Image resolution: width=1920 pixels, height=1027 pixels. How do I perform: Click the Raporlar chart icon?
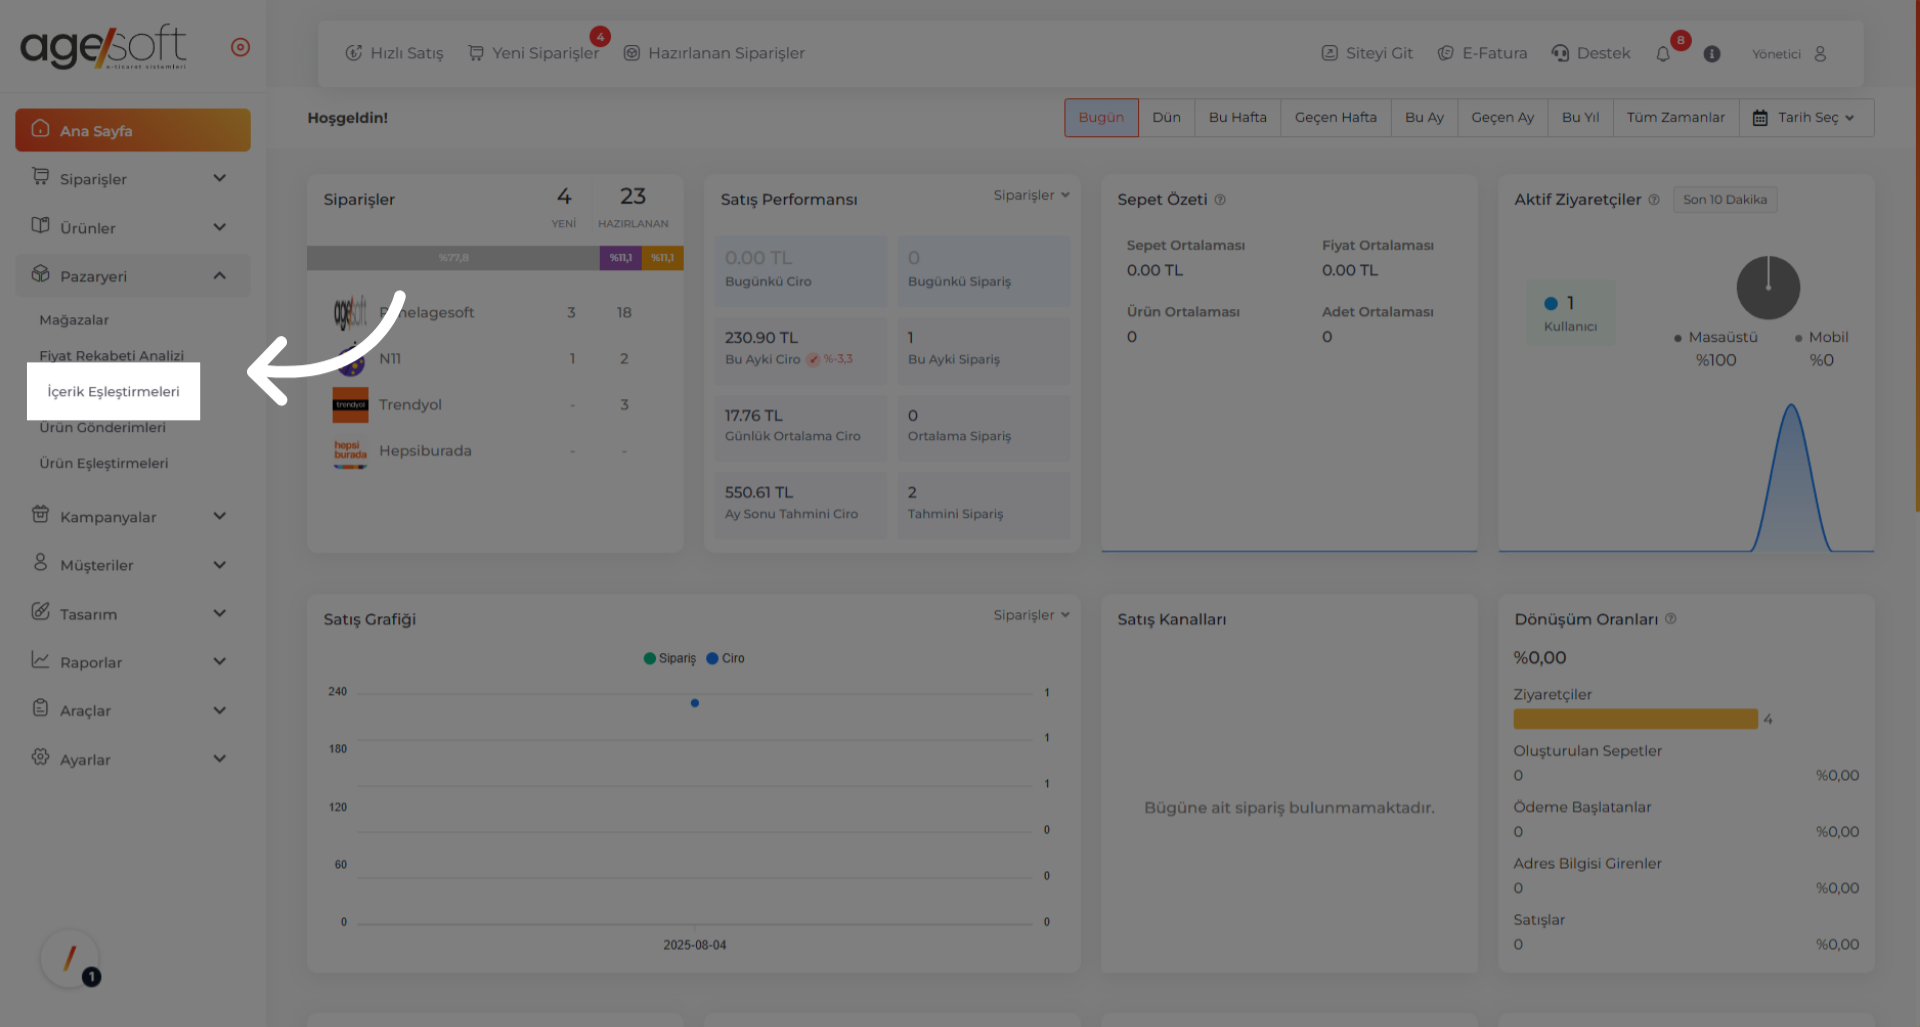[x=40, y=659]
